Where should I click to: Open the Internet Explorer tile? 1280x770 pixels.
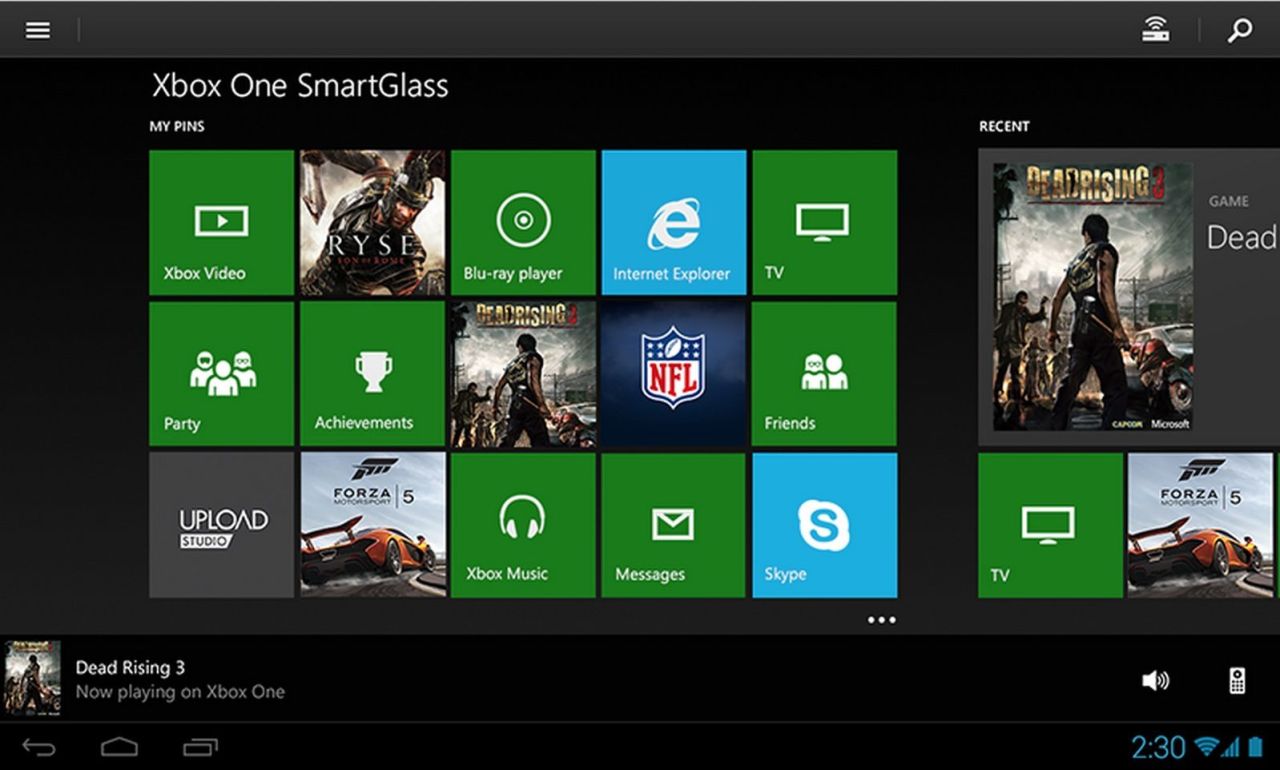[x=674, y=222]
